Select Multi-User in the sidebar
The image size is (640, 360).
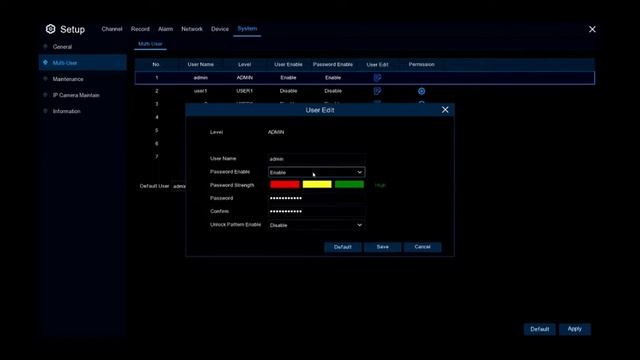(82, 63)
